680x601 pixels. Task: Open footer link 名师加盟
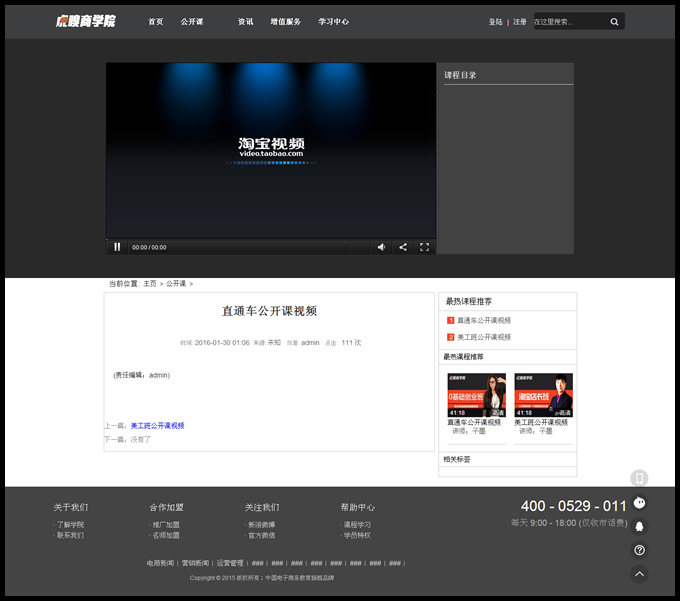[166, 536]
